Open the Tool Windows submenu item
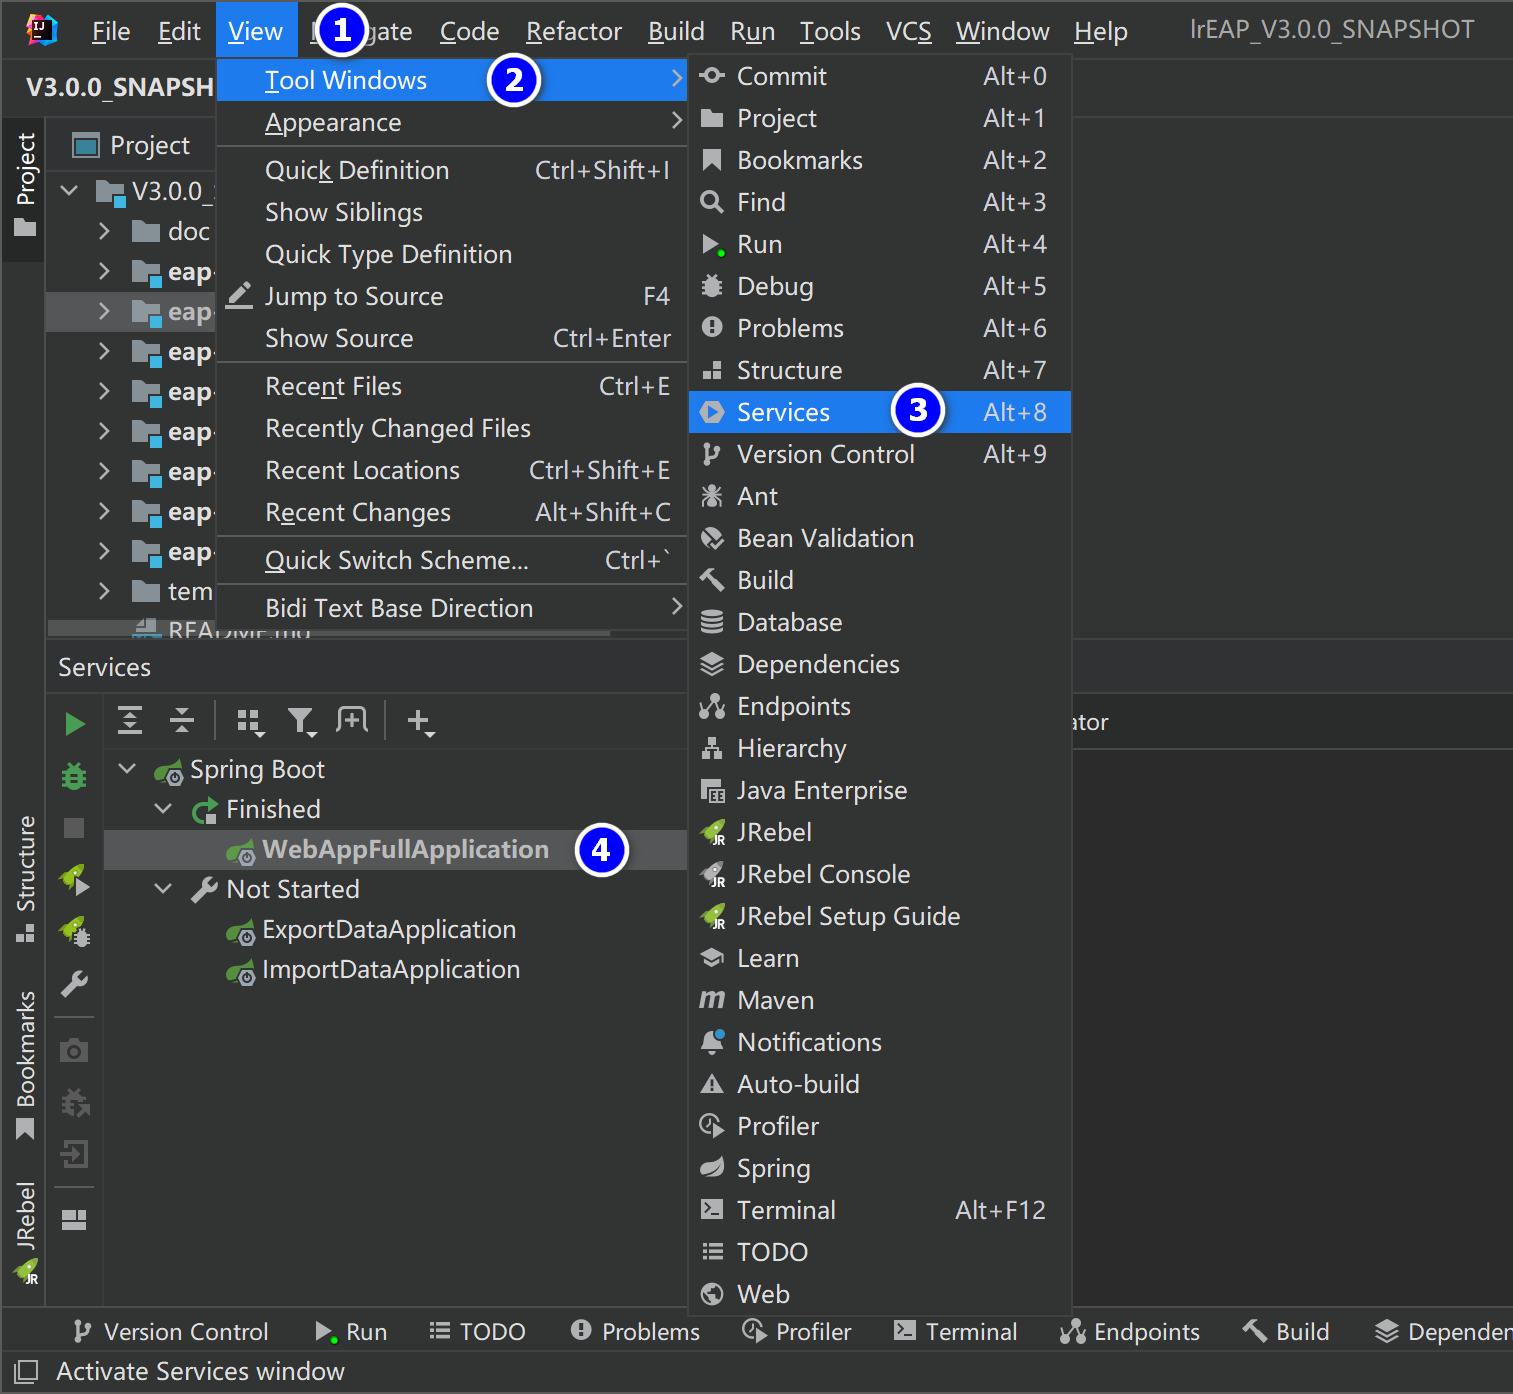Viewport: 1513px width, 1394px height. click(x=452, y=80)
